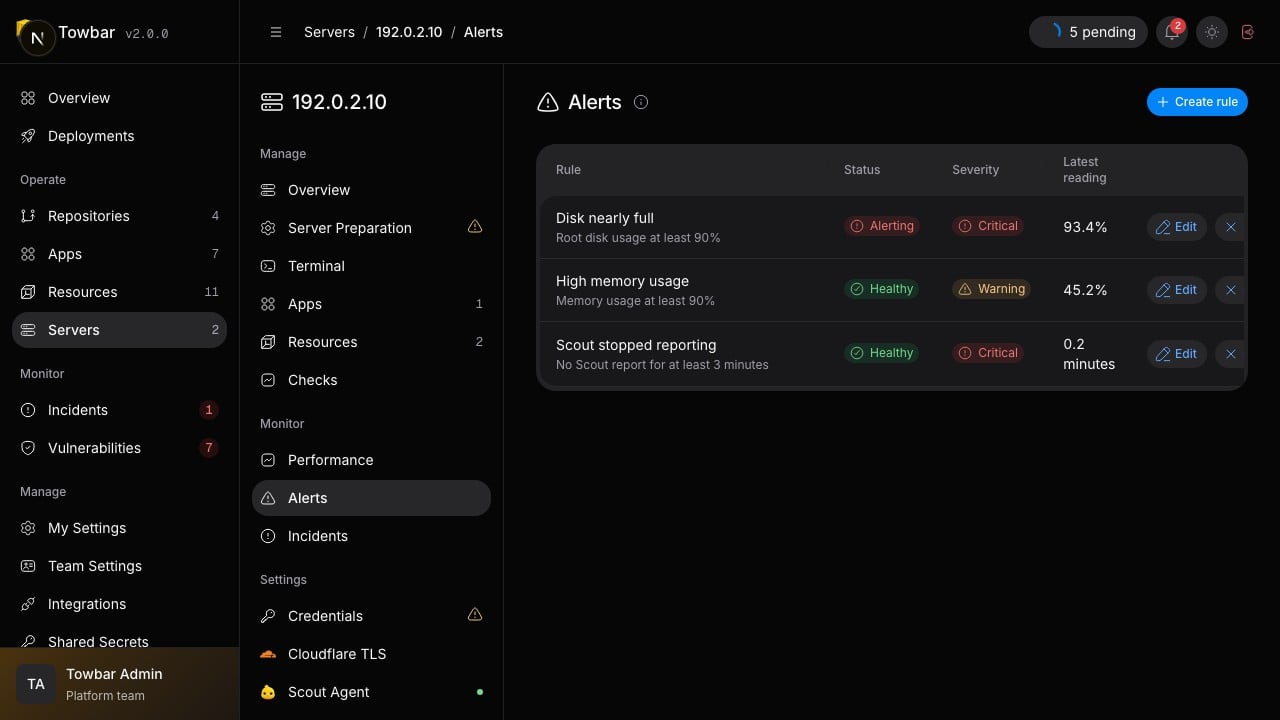Switch theme with the sun icon

pos(1212,32)
